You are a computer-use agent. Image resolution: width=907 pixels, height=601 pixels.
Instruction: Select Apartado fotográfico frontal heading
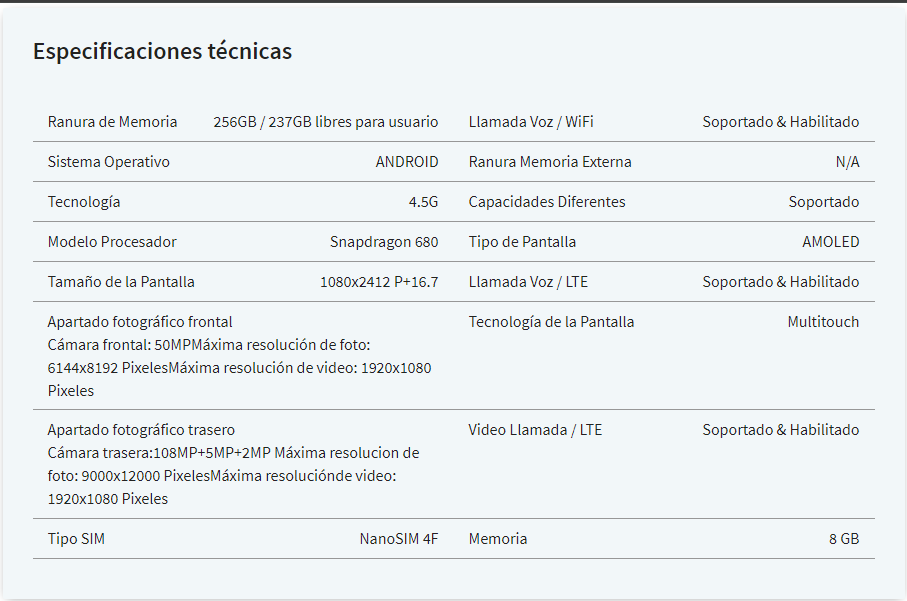pos(140,322)
